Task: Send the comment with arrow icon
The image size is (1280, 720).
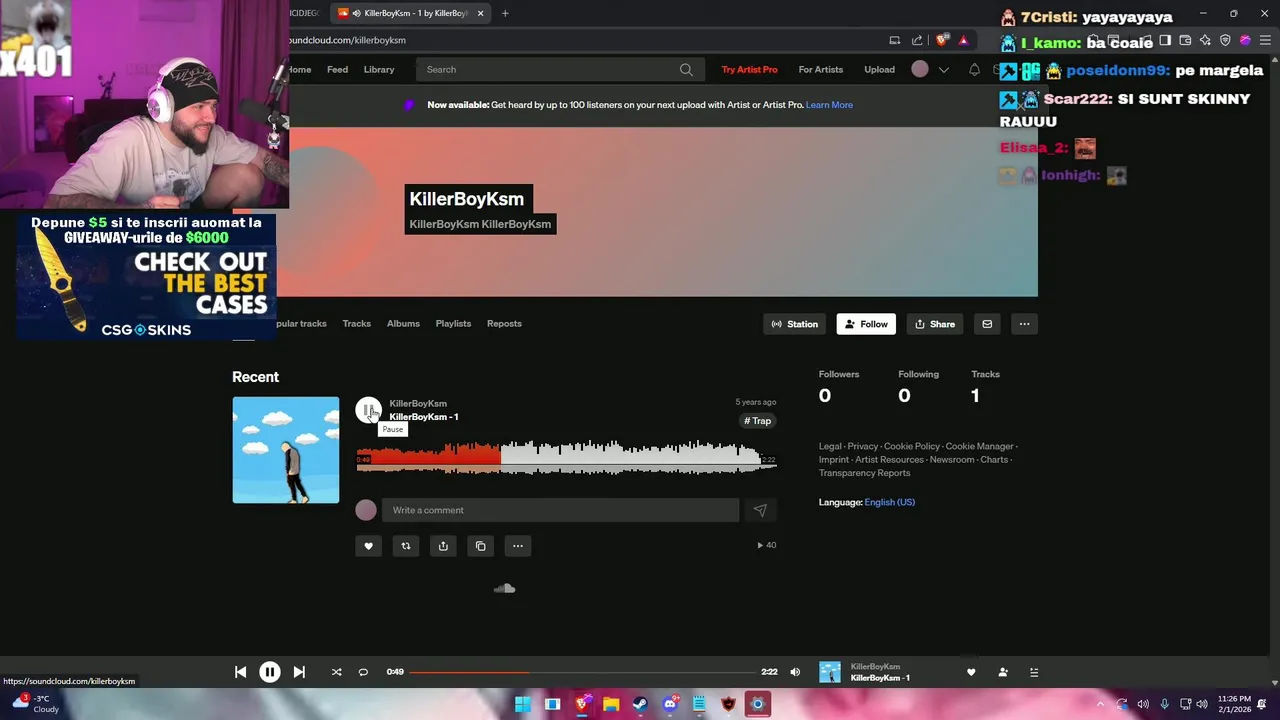Action: (760, 510)
